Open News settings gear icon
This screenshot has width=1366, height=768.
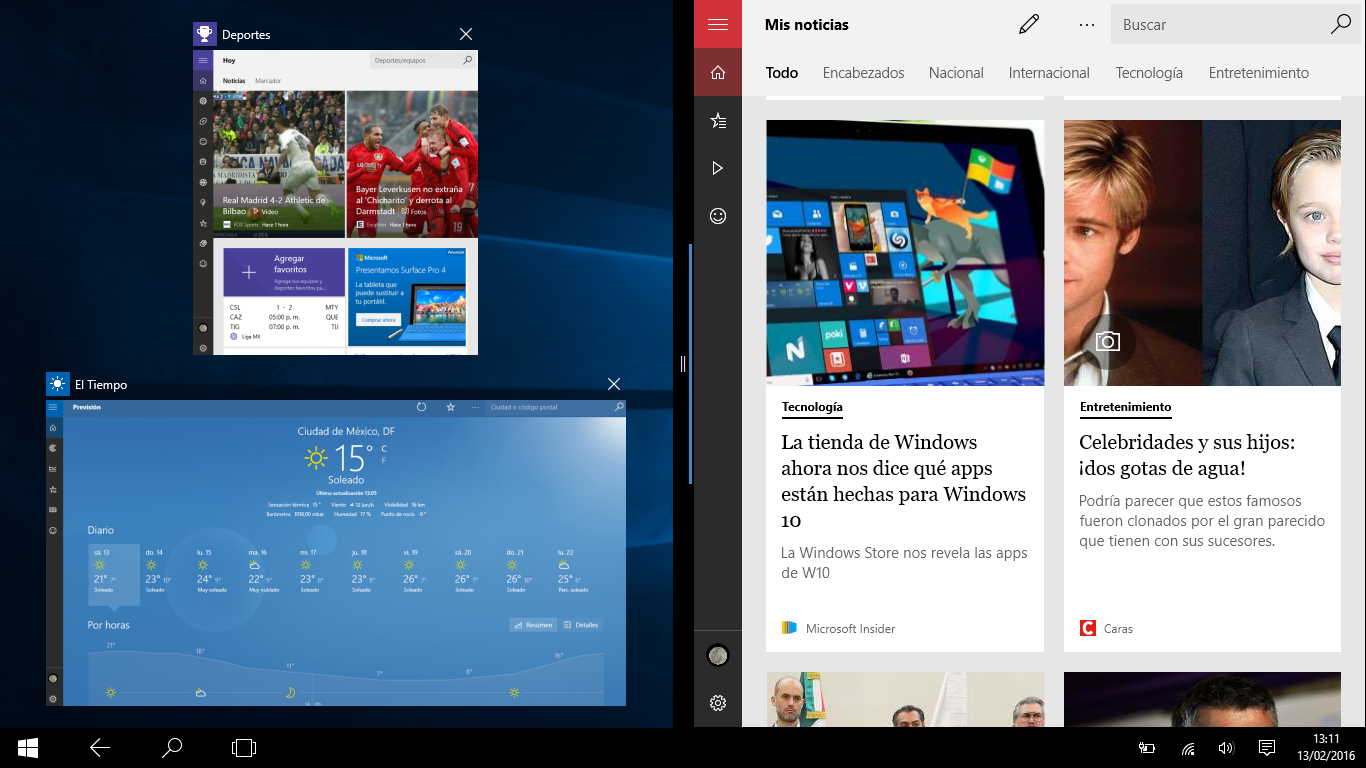pos(717,703)
